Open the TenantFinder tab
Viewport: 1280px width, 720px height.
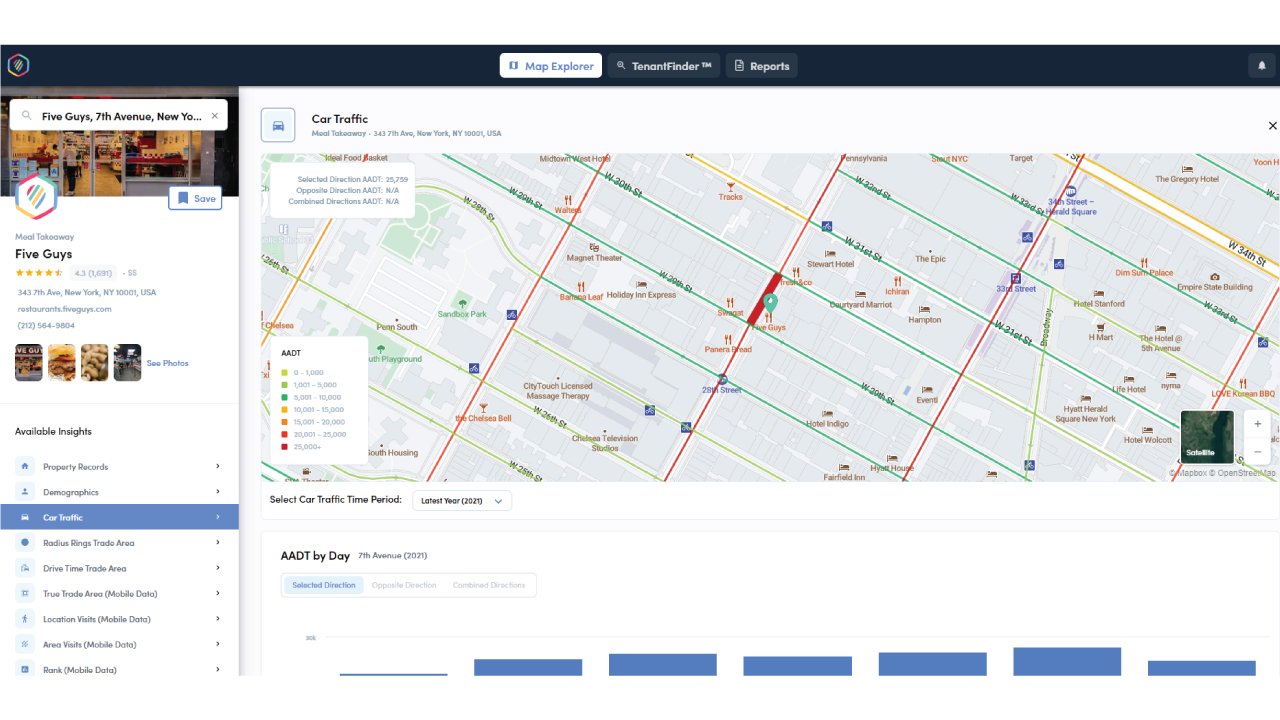coord(664,66)
